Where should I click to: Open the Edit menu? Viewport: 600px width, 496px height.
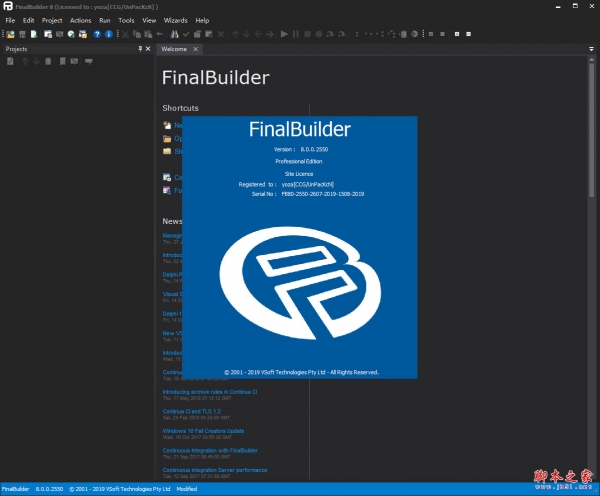(28, 21)
